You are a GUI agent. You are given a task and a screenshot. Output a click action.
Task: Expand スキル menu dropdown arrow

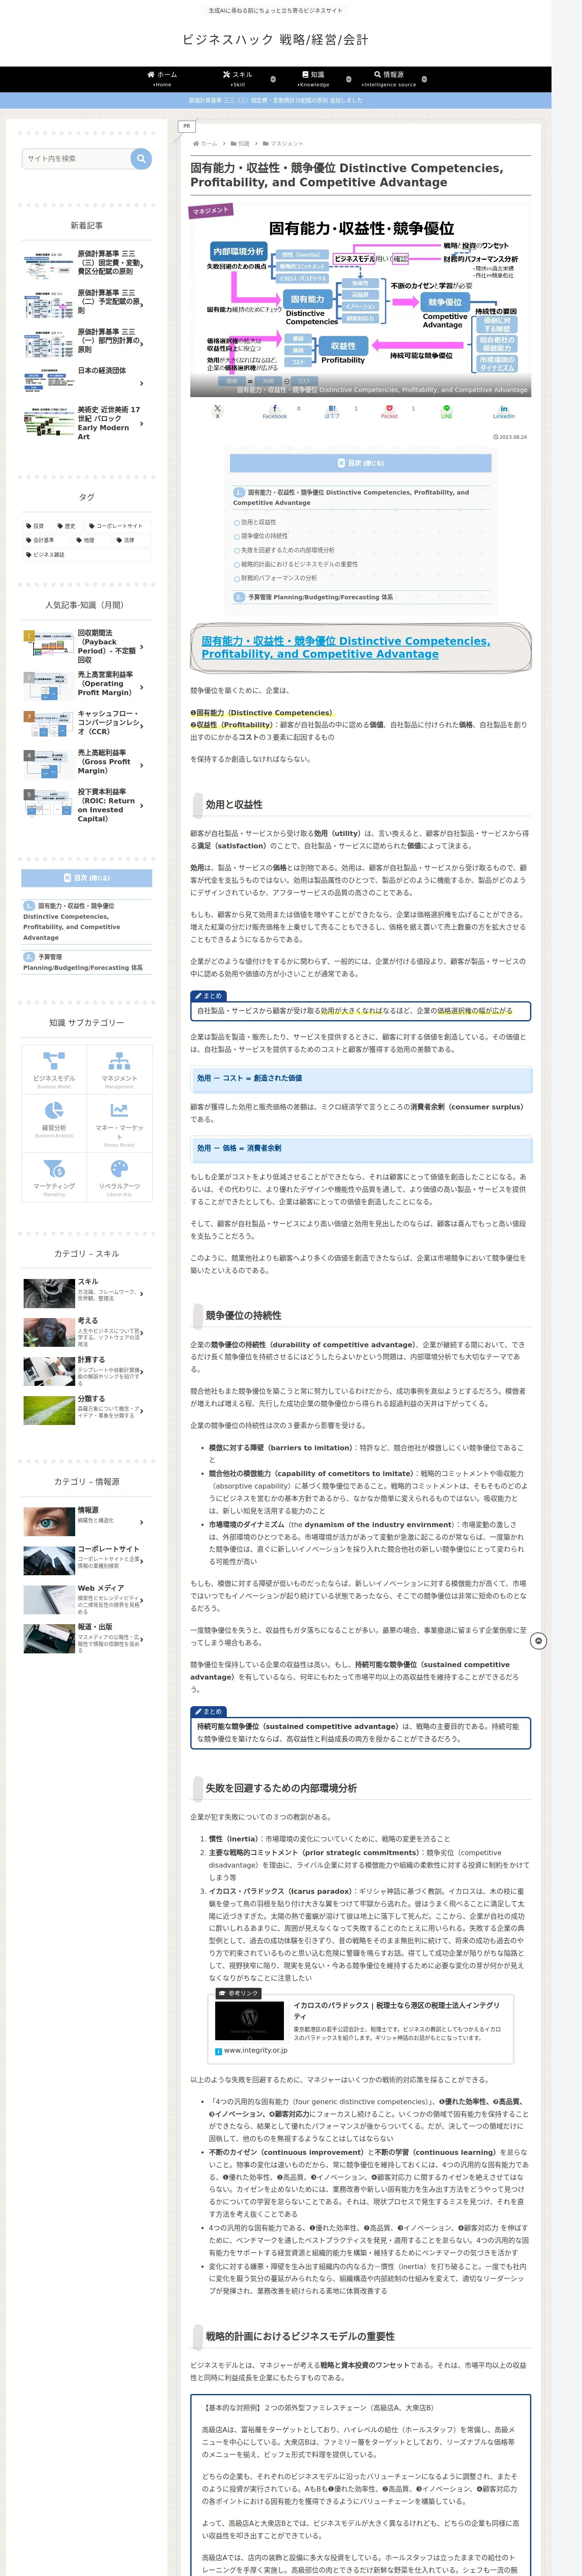273,79
